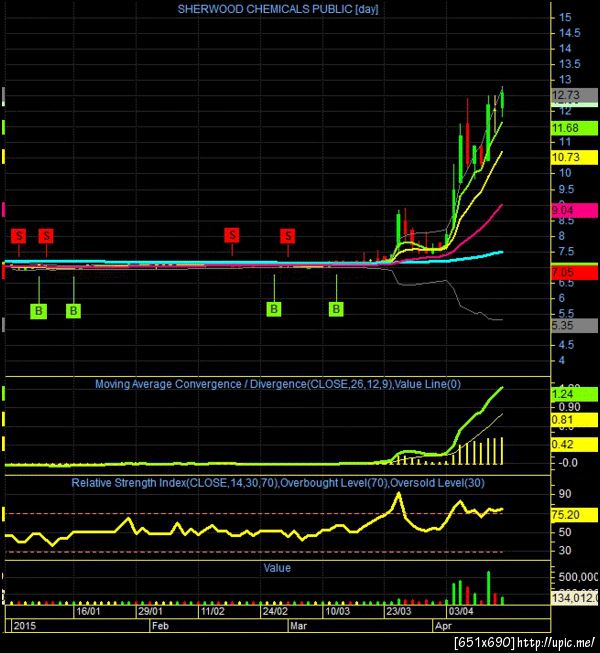Select the magenta 9.04 moving average label
The width and height of the screenshot is (600, 653).
pos(575,210)
